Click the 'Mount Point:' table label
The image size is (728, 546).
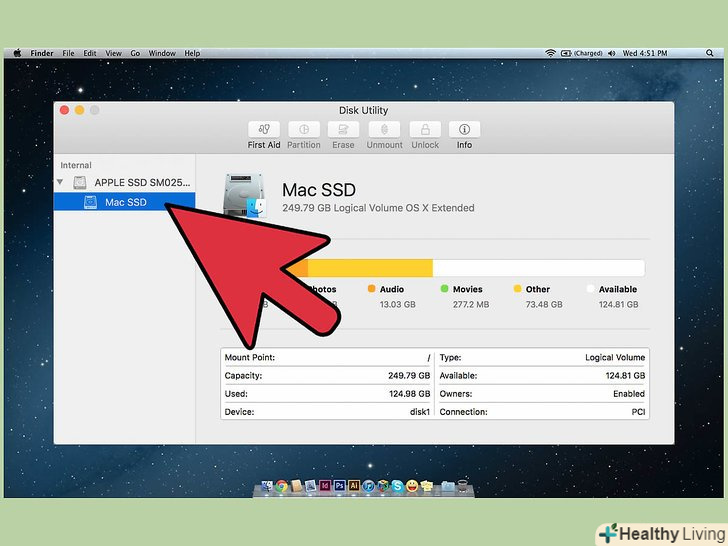tap(250, 358)
